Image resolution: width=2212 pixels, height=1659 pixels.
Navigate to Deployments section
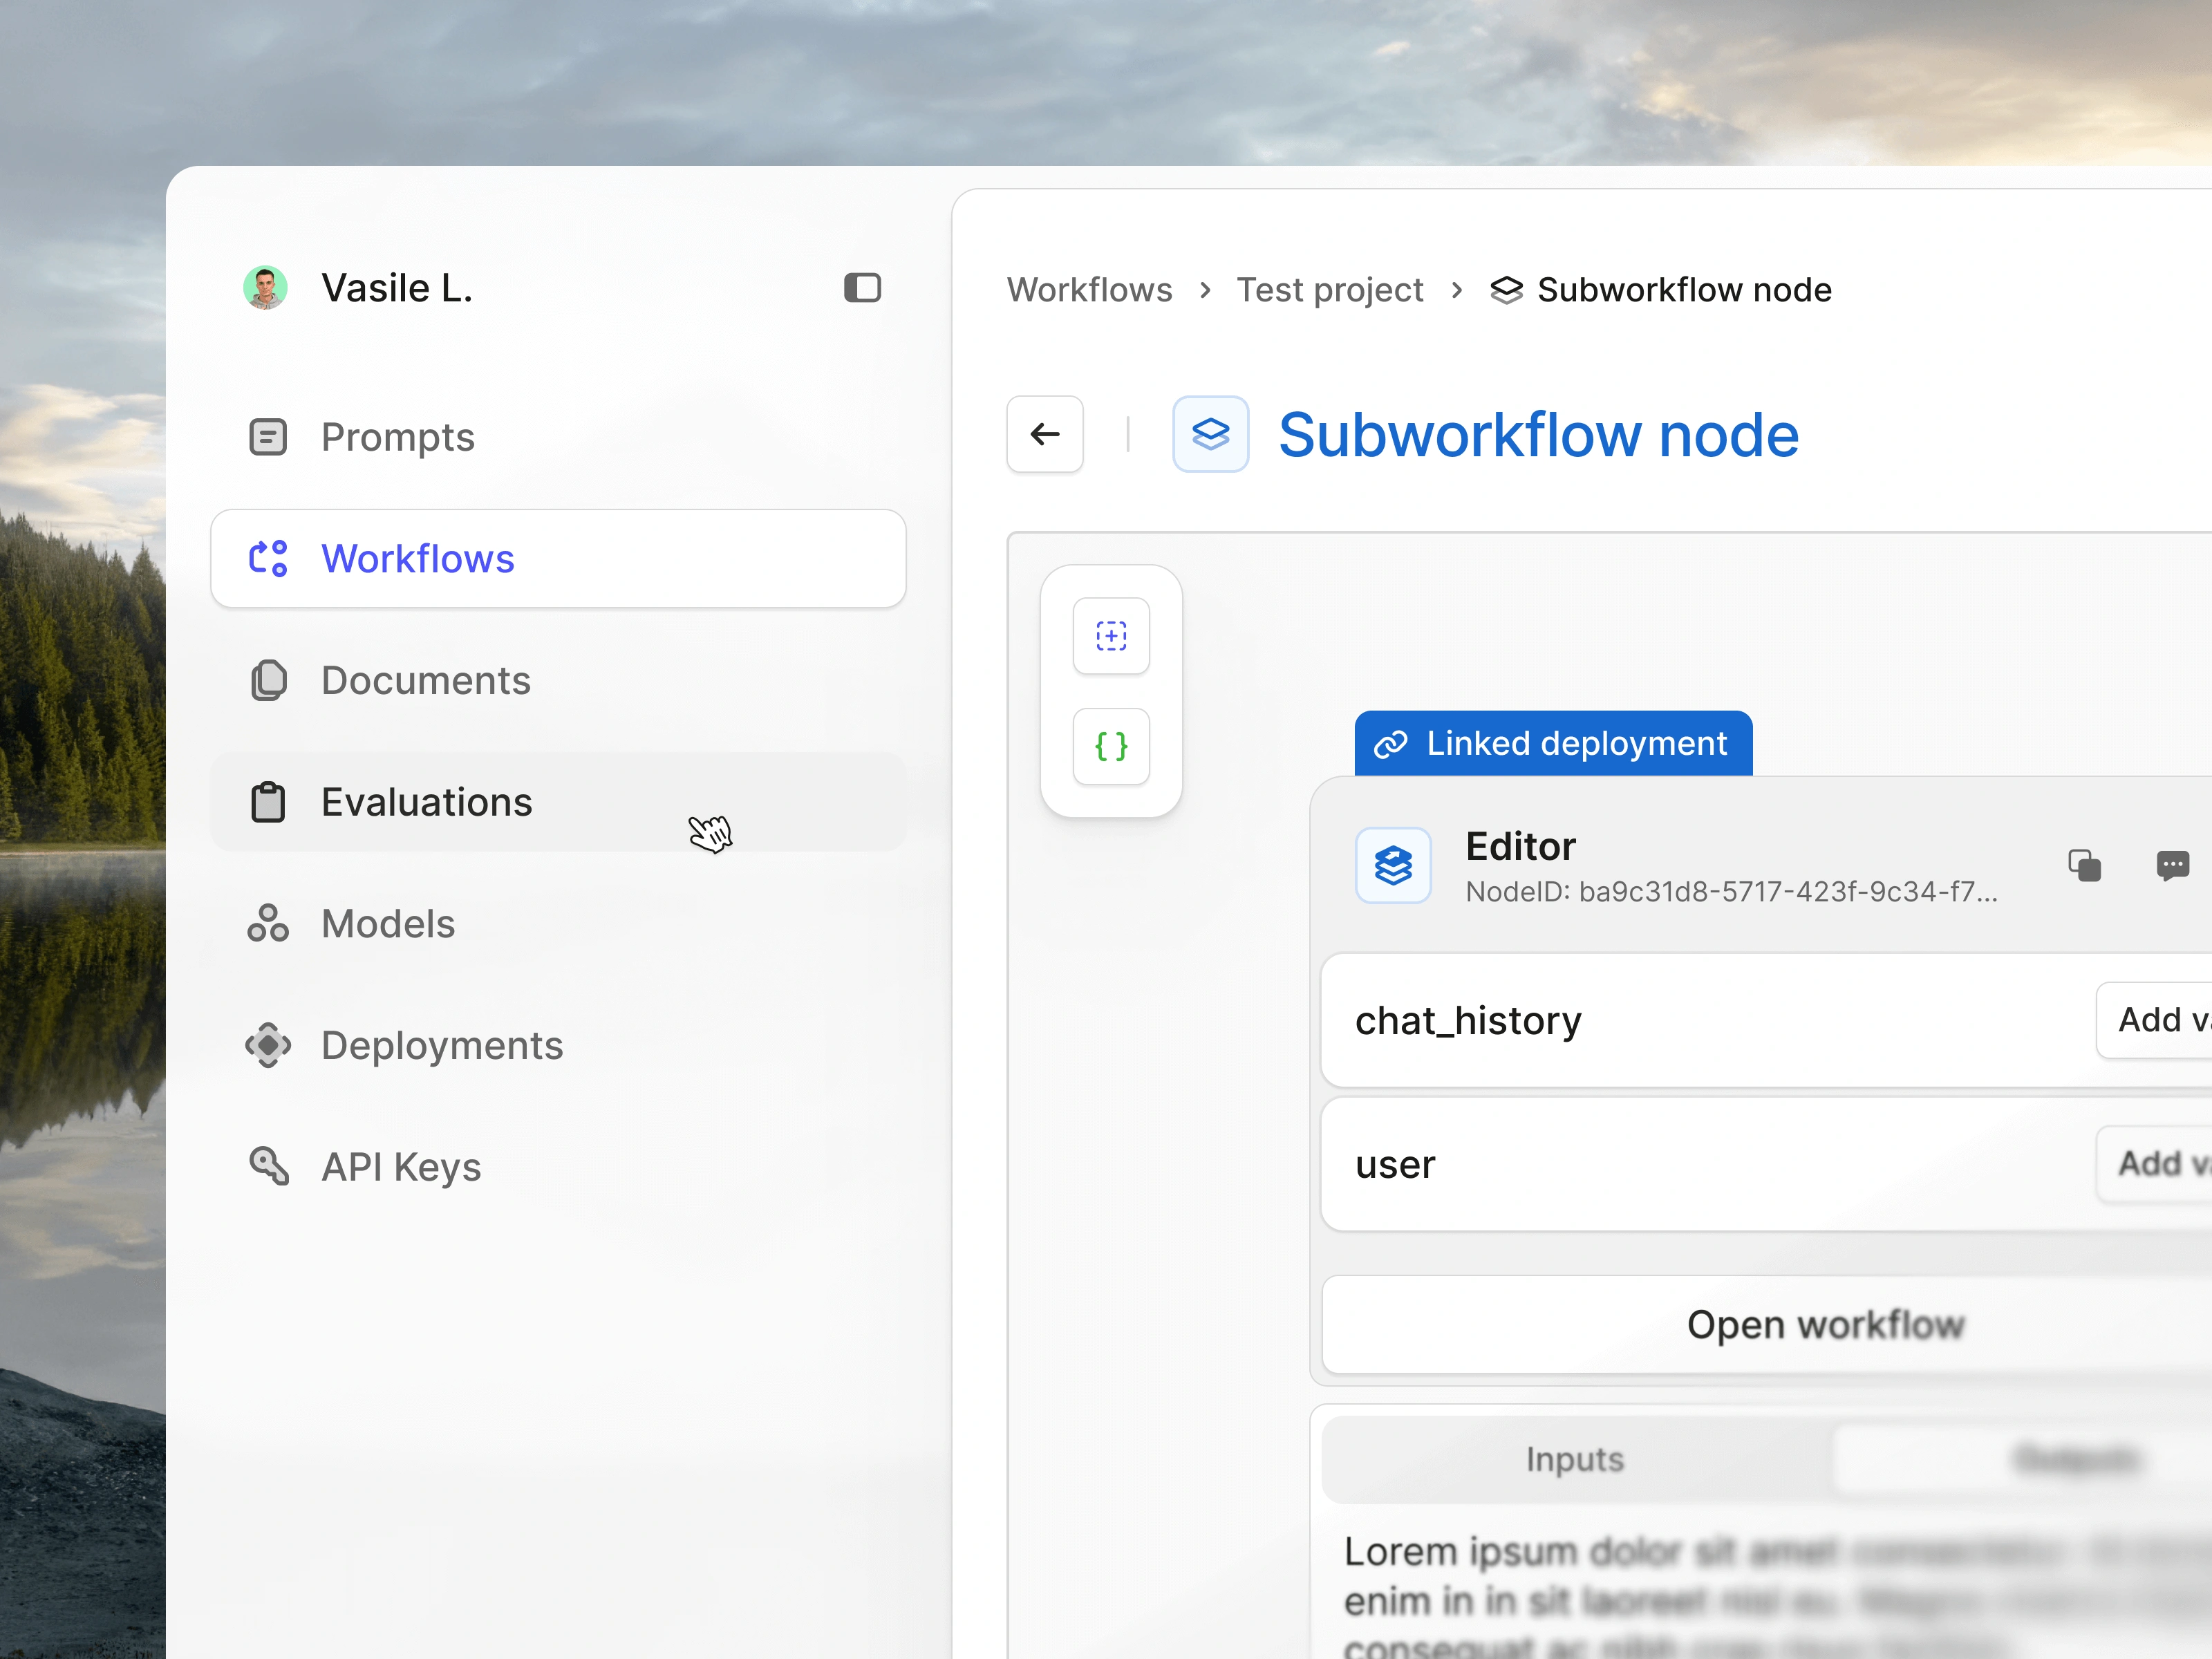[x=558, y=1045]
